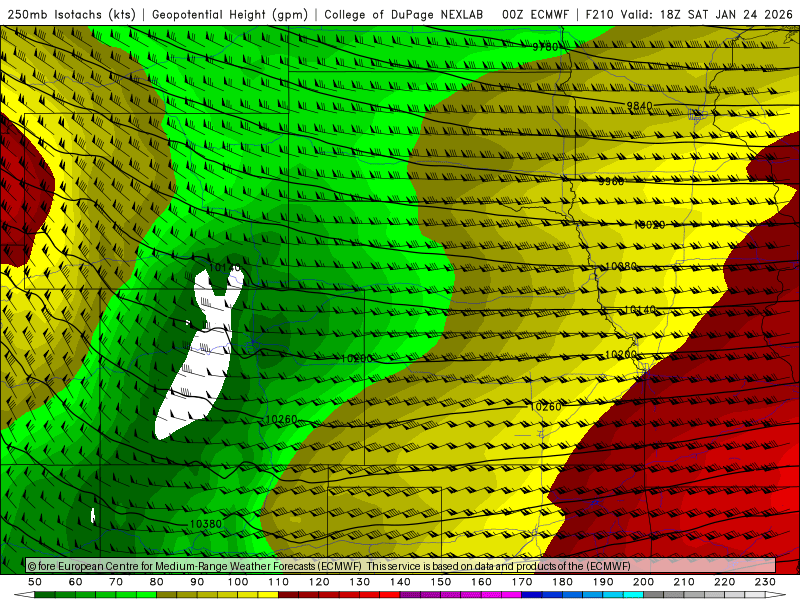Click the 180 value on color scale
The width and height of the screenshot is (800, 600).
coord(562,582)
